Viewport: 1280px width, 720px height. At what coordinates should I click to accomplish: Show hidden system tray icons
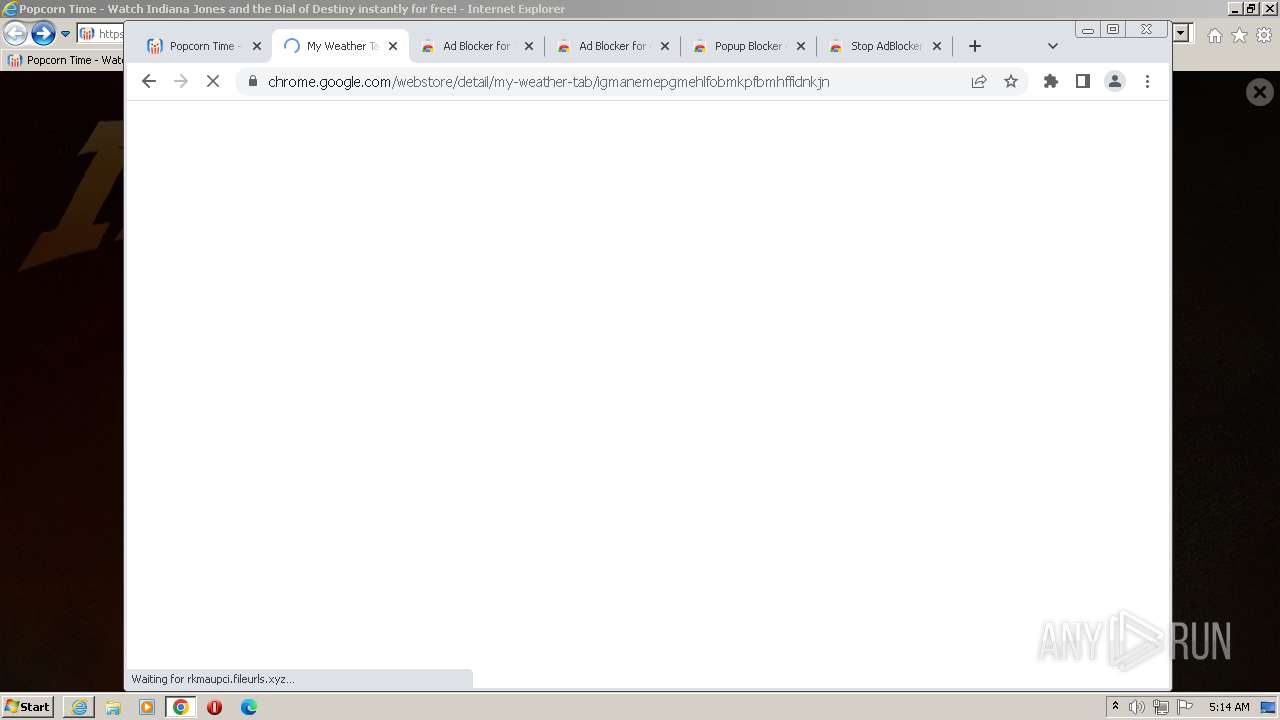coord(1116,707)
